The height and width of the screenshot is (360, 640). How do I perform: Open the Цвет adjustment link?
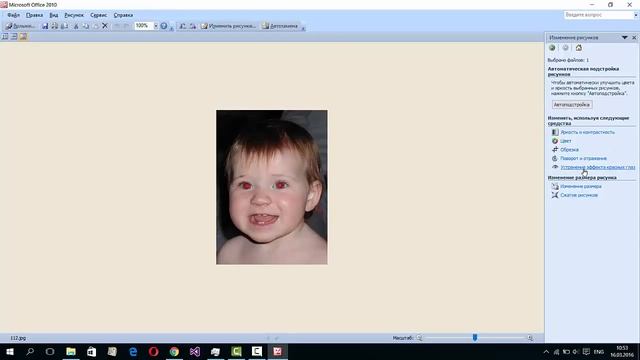(566, 141)
